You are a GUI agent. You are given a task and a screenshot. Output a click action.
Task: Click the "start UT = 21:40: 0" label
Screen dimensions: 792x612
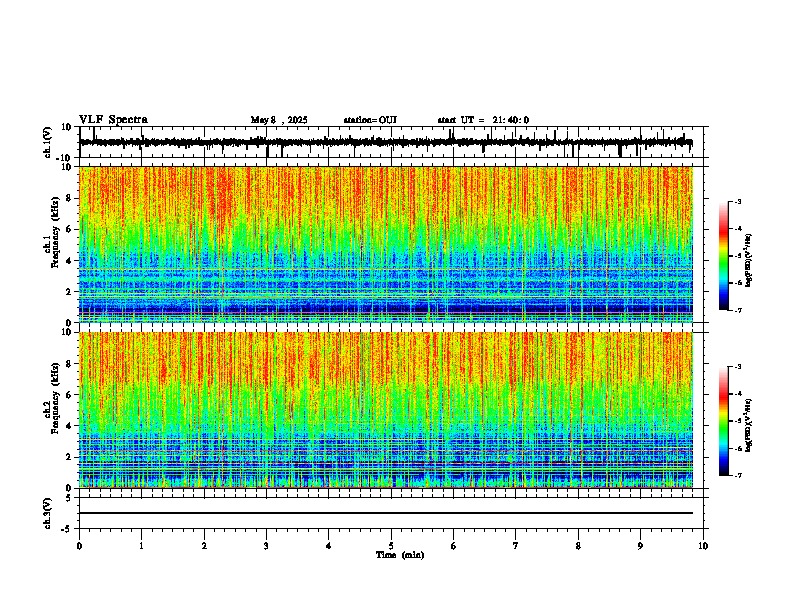click(483, 120)
